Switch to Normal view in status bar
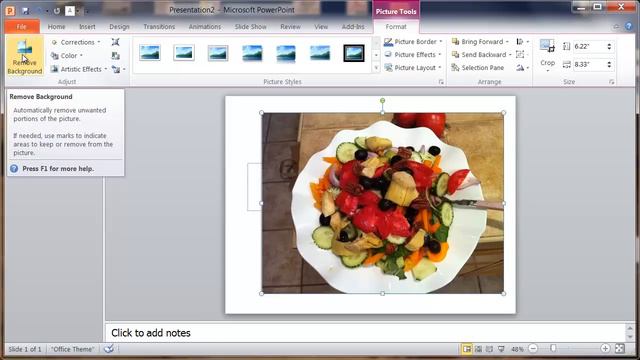The width and height of the screenshot is (640, 360). coord(467,349)
